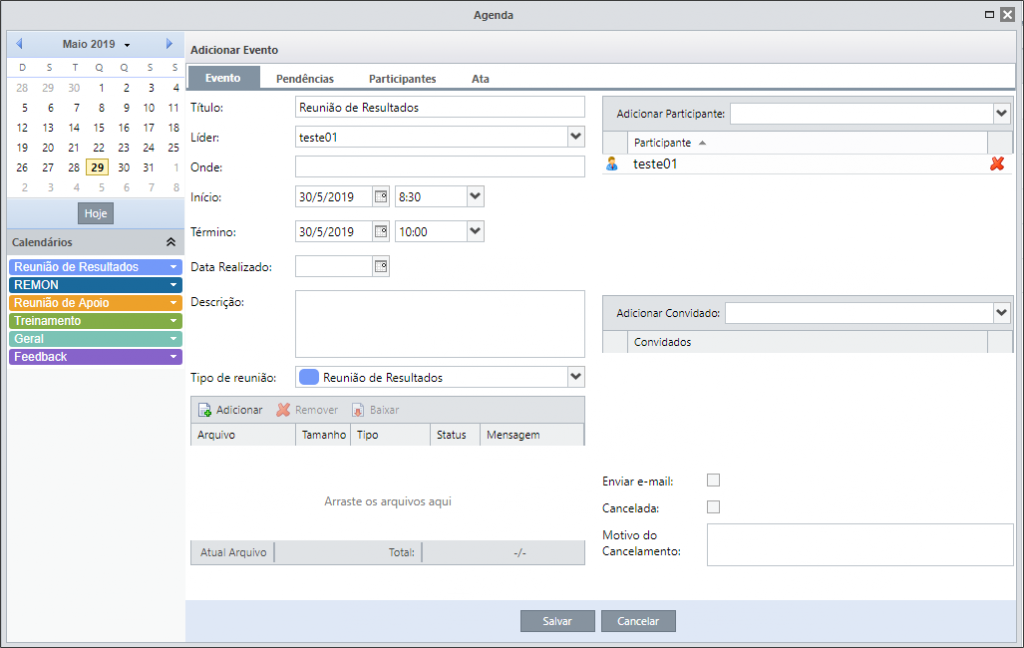Screen dimensions: 1024x648
Task: Click the Data Realizado date field
Action: click(x=334, y=266)
